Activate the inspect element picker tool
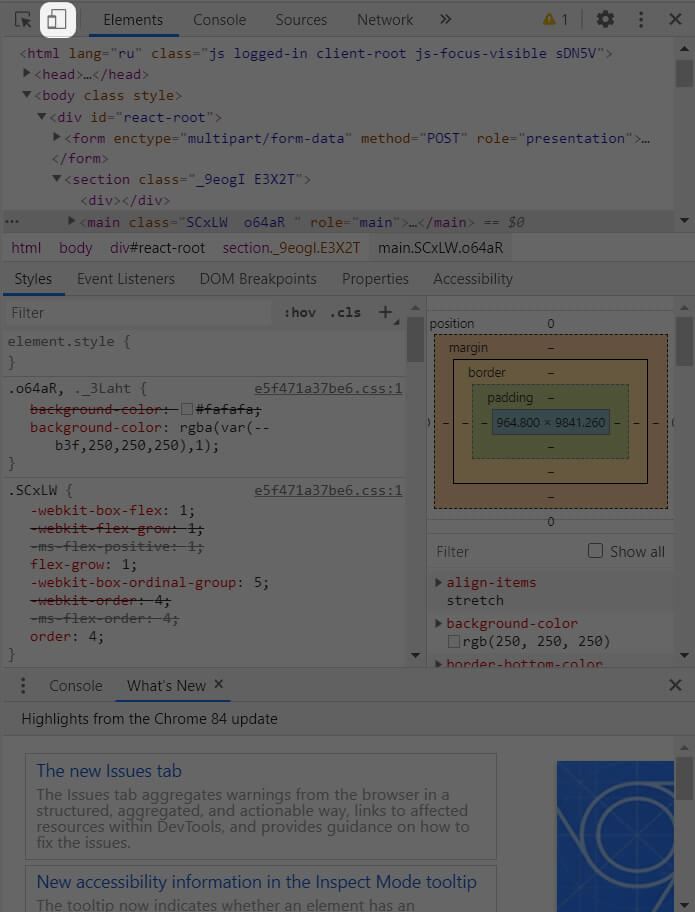 pyautogui.click(x=23, y=20)
